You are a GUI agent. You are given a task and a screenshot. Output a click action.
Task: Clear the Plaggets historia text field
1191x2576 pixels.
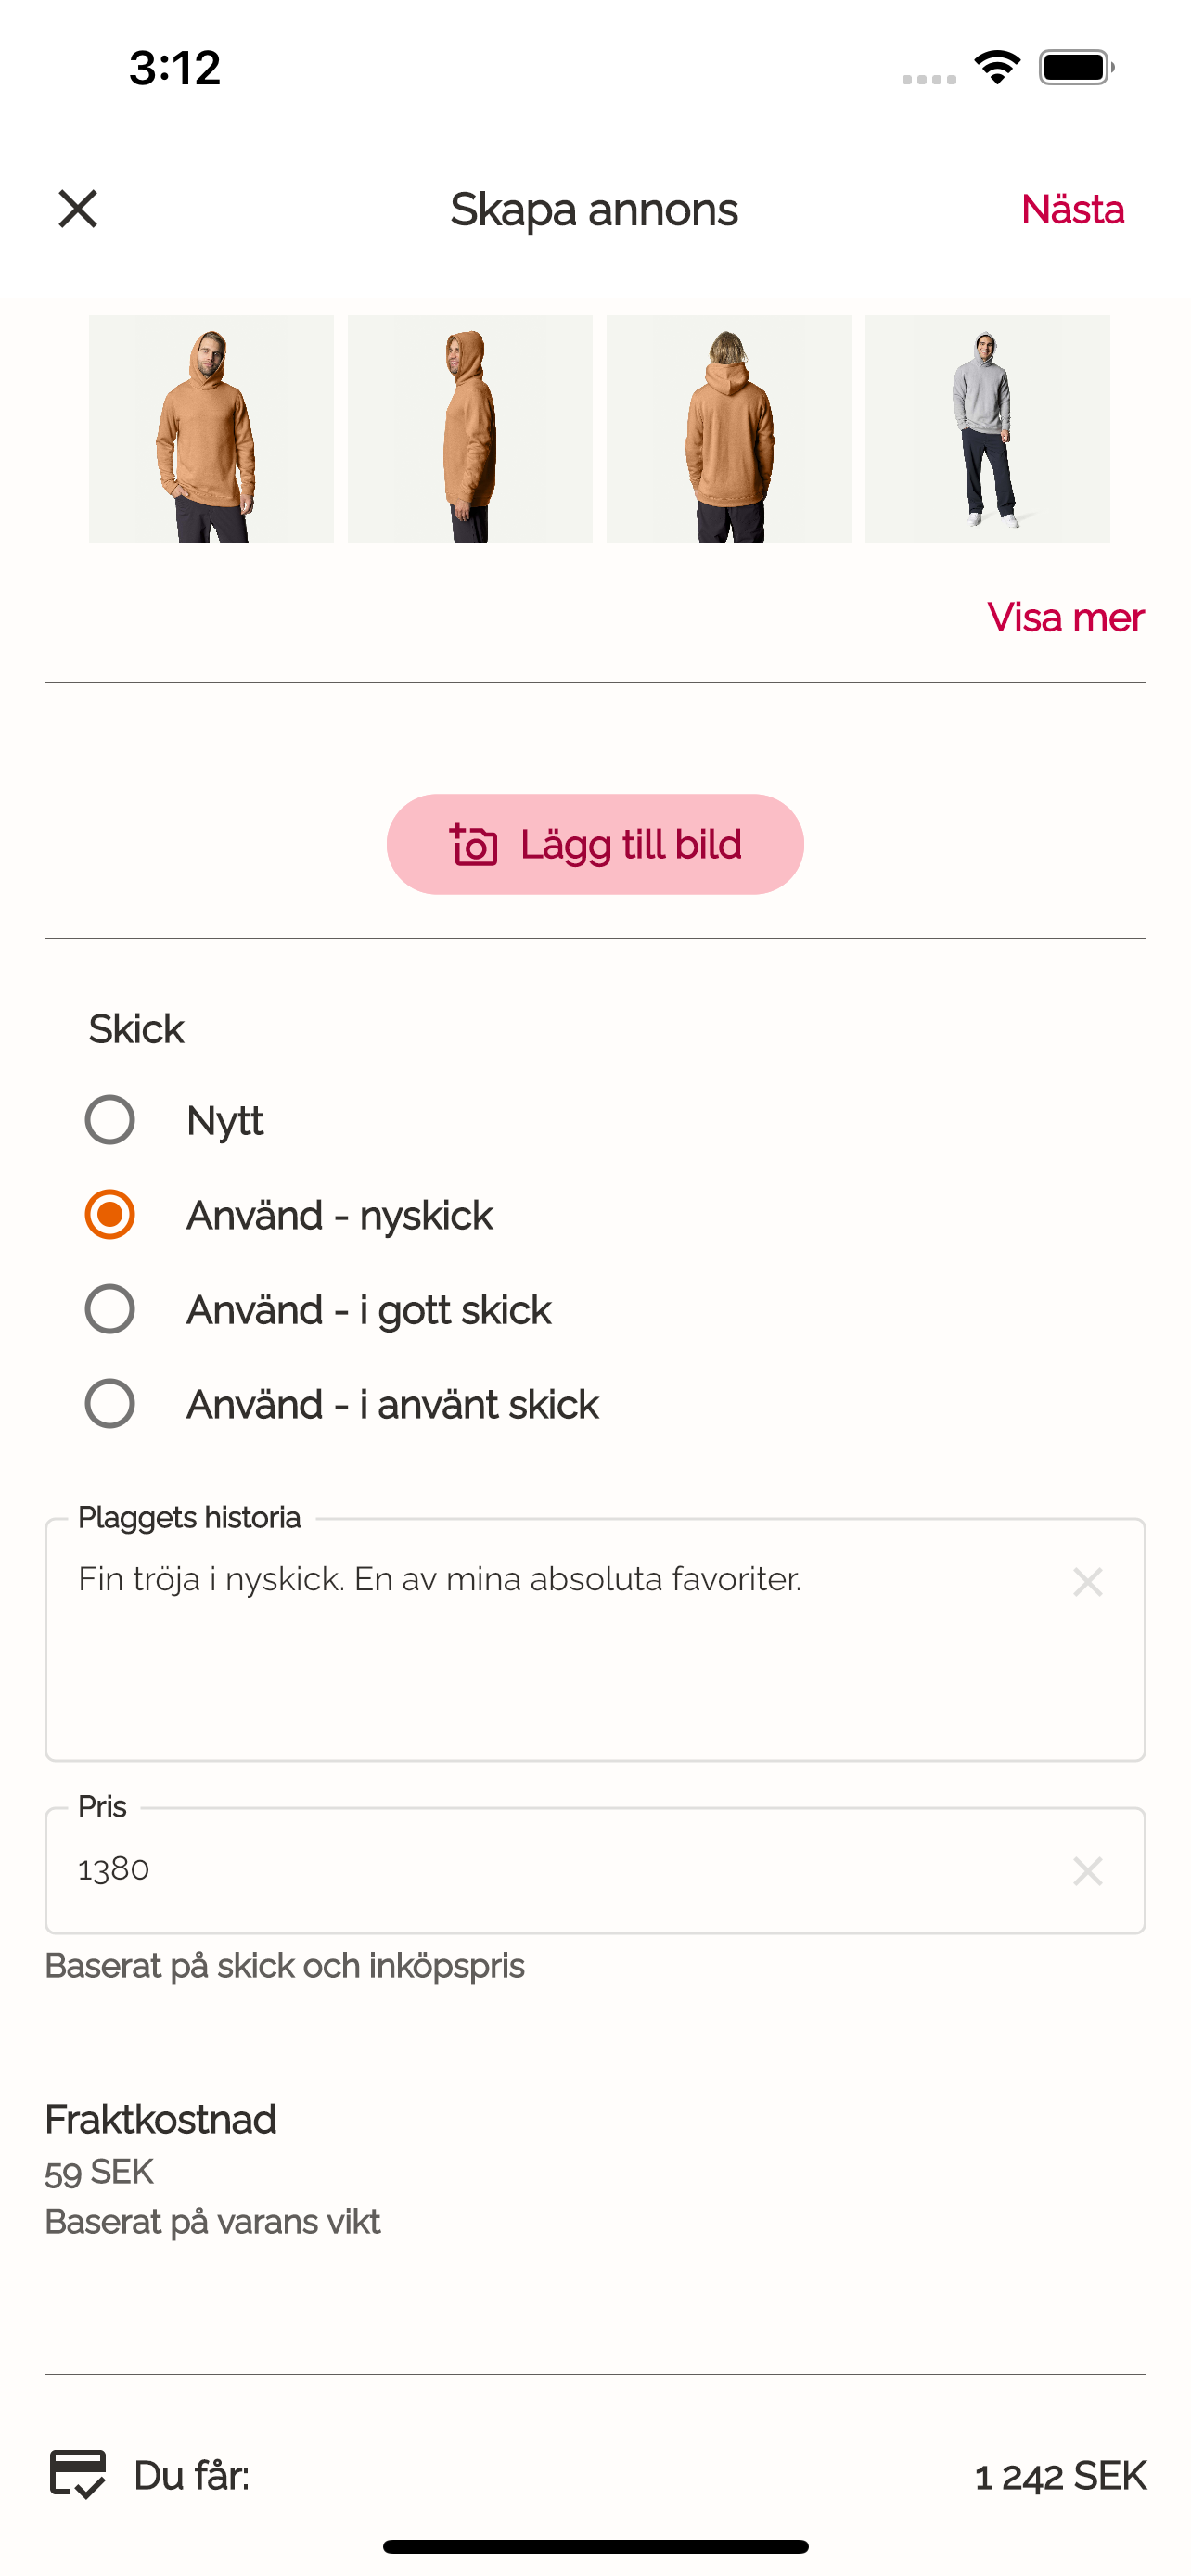[x=1087, y=1582]
